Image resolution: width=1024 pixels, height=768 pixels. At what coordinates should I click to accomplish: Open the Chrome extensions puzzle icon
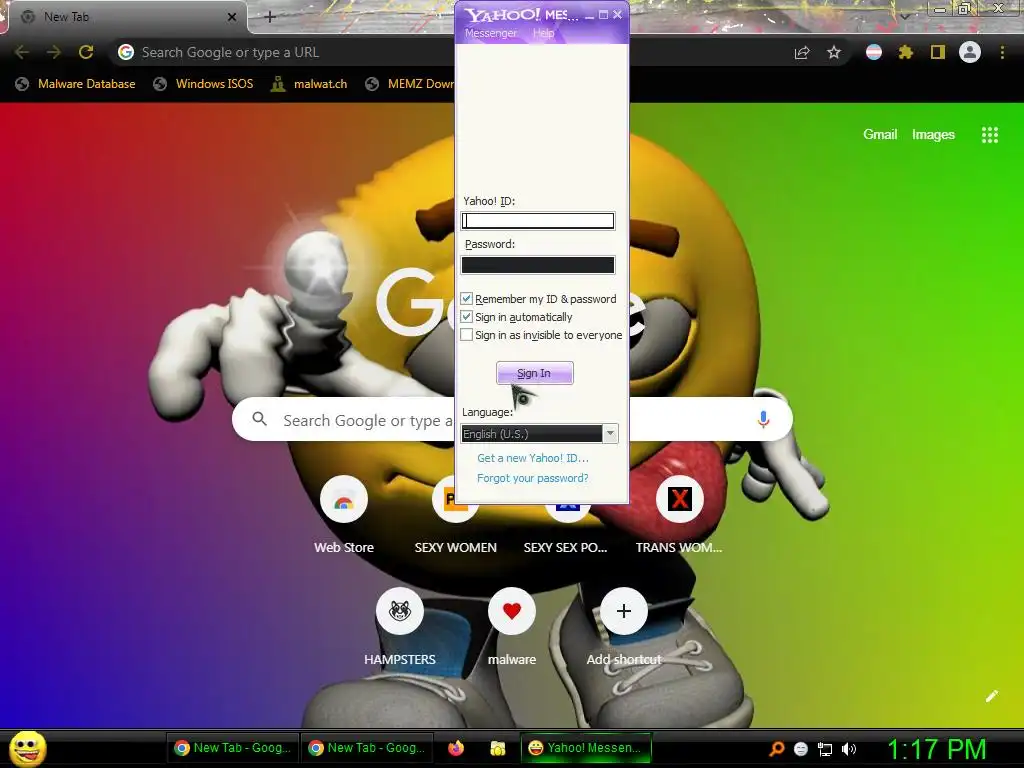pyautogui.click(x=905, y=52)
